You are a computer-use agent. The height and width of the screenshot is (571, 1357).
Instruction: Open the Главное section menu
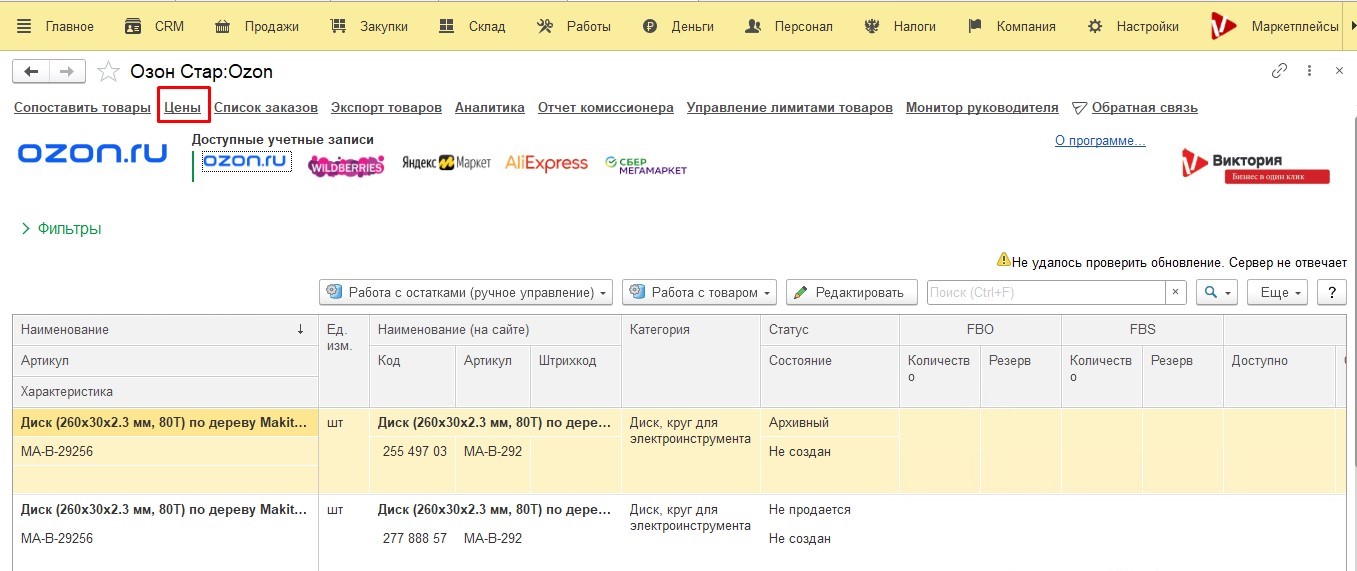pos(55,26)
